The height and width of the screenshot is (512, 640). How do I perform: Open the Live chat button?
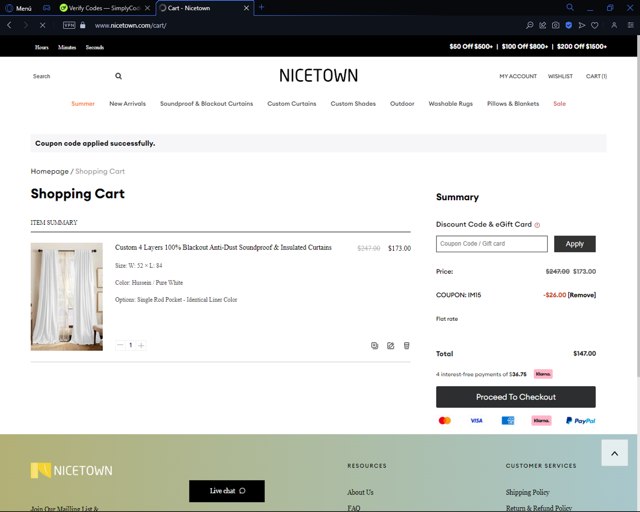pos(227,491)
